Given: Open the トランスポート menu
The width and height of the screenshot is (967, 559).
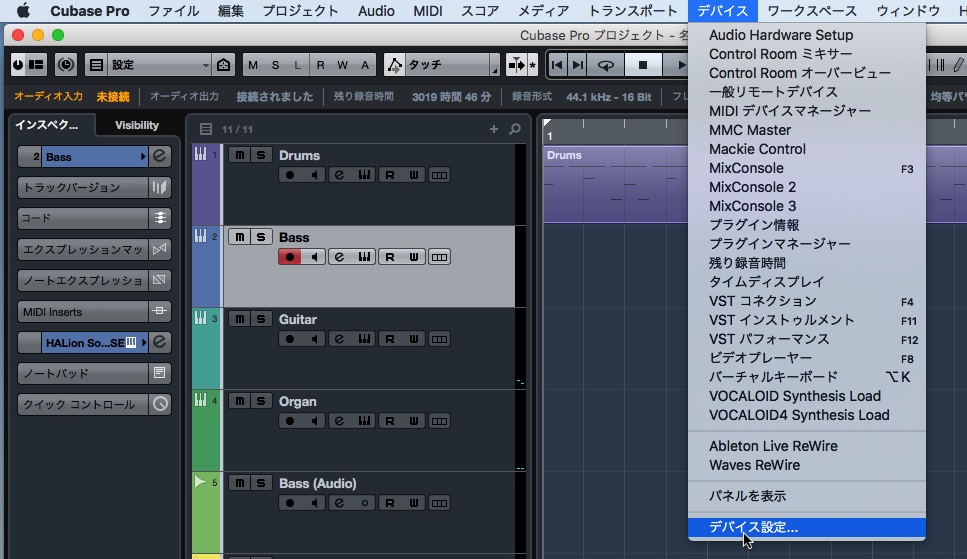Looking at the screenshot, I should (x=633, y=10).
